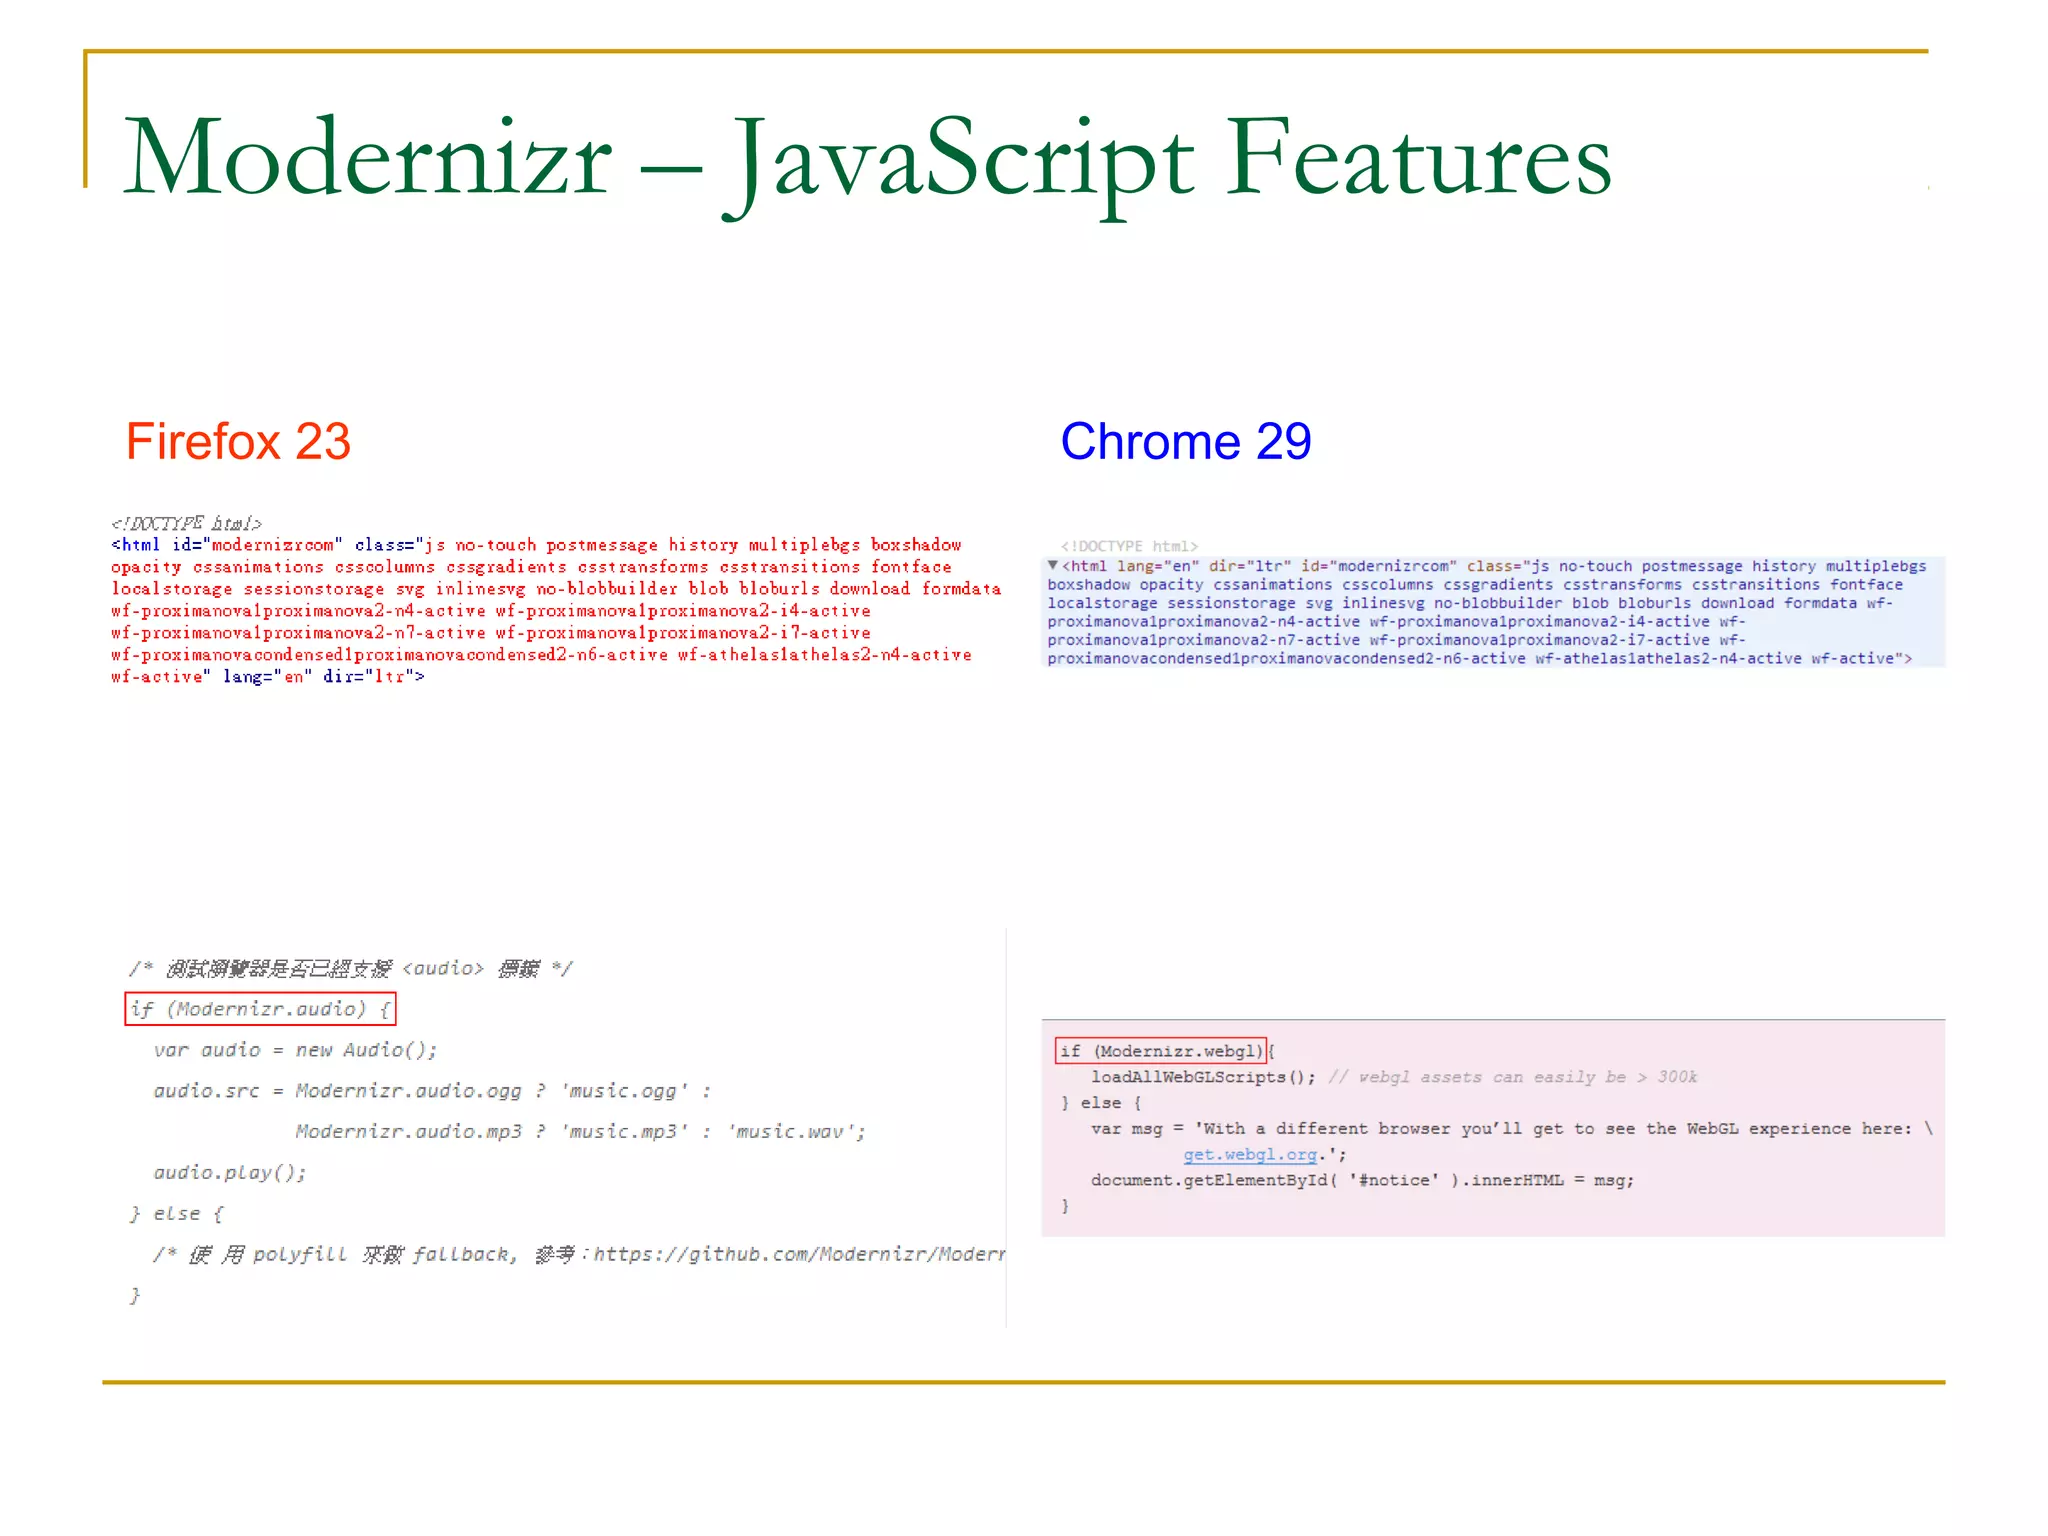2048x1536 pixels.
Task: Click the Firefox localstorage sessionstorage svg line
Action: point(556,589)
